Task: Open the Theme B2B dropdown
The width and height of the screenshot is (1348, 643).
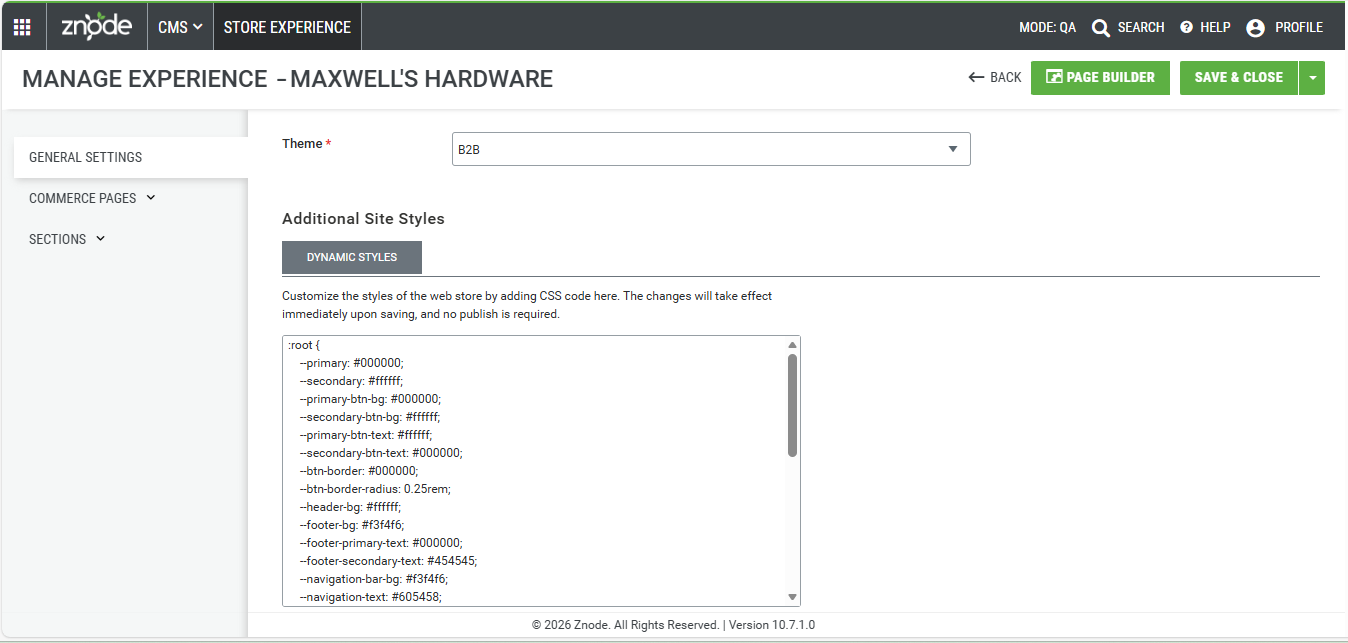Action: pyautogui.click(x=711, y=150)
